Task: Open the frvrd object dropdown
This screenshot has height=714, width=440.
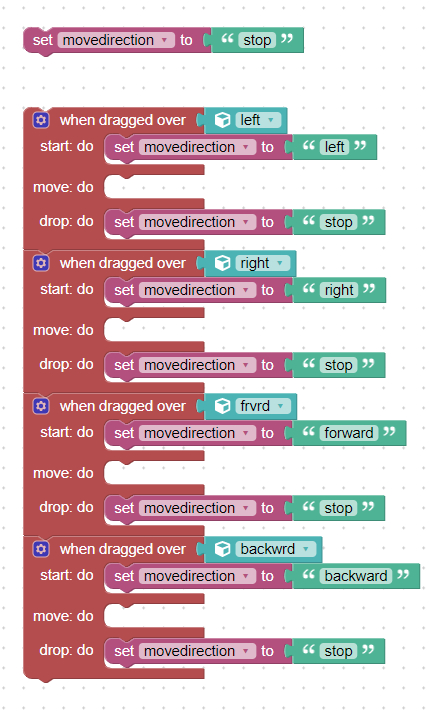Action: pos(263,406)
